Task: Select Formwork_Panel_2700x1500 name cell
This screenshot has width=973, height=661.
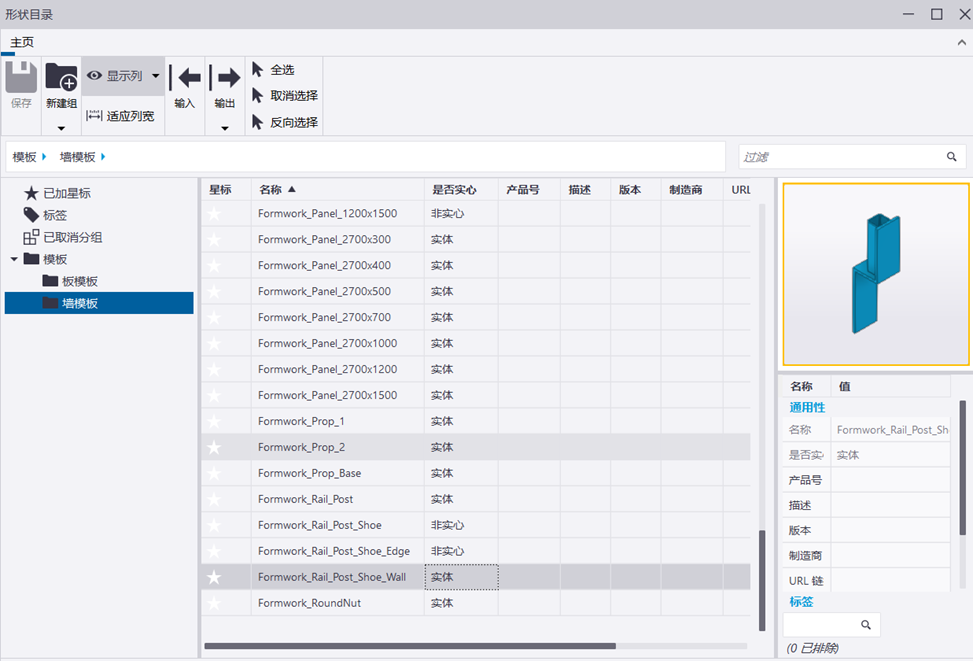Action: pyautogui.click(x=338, y=395)
